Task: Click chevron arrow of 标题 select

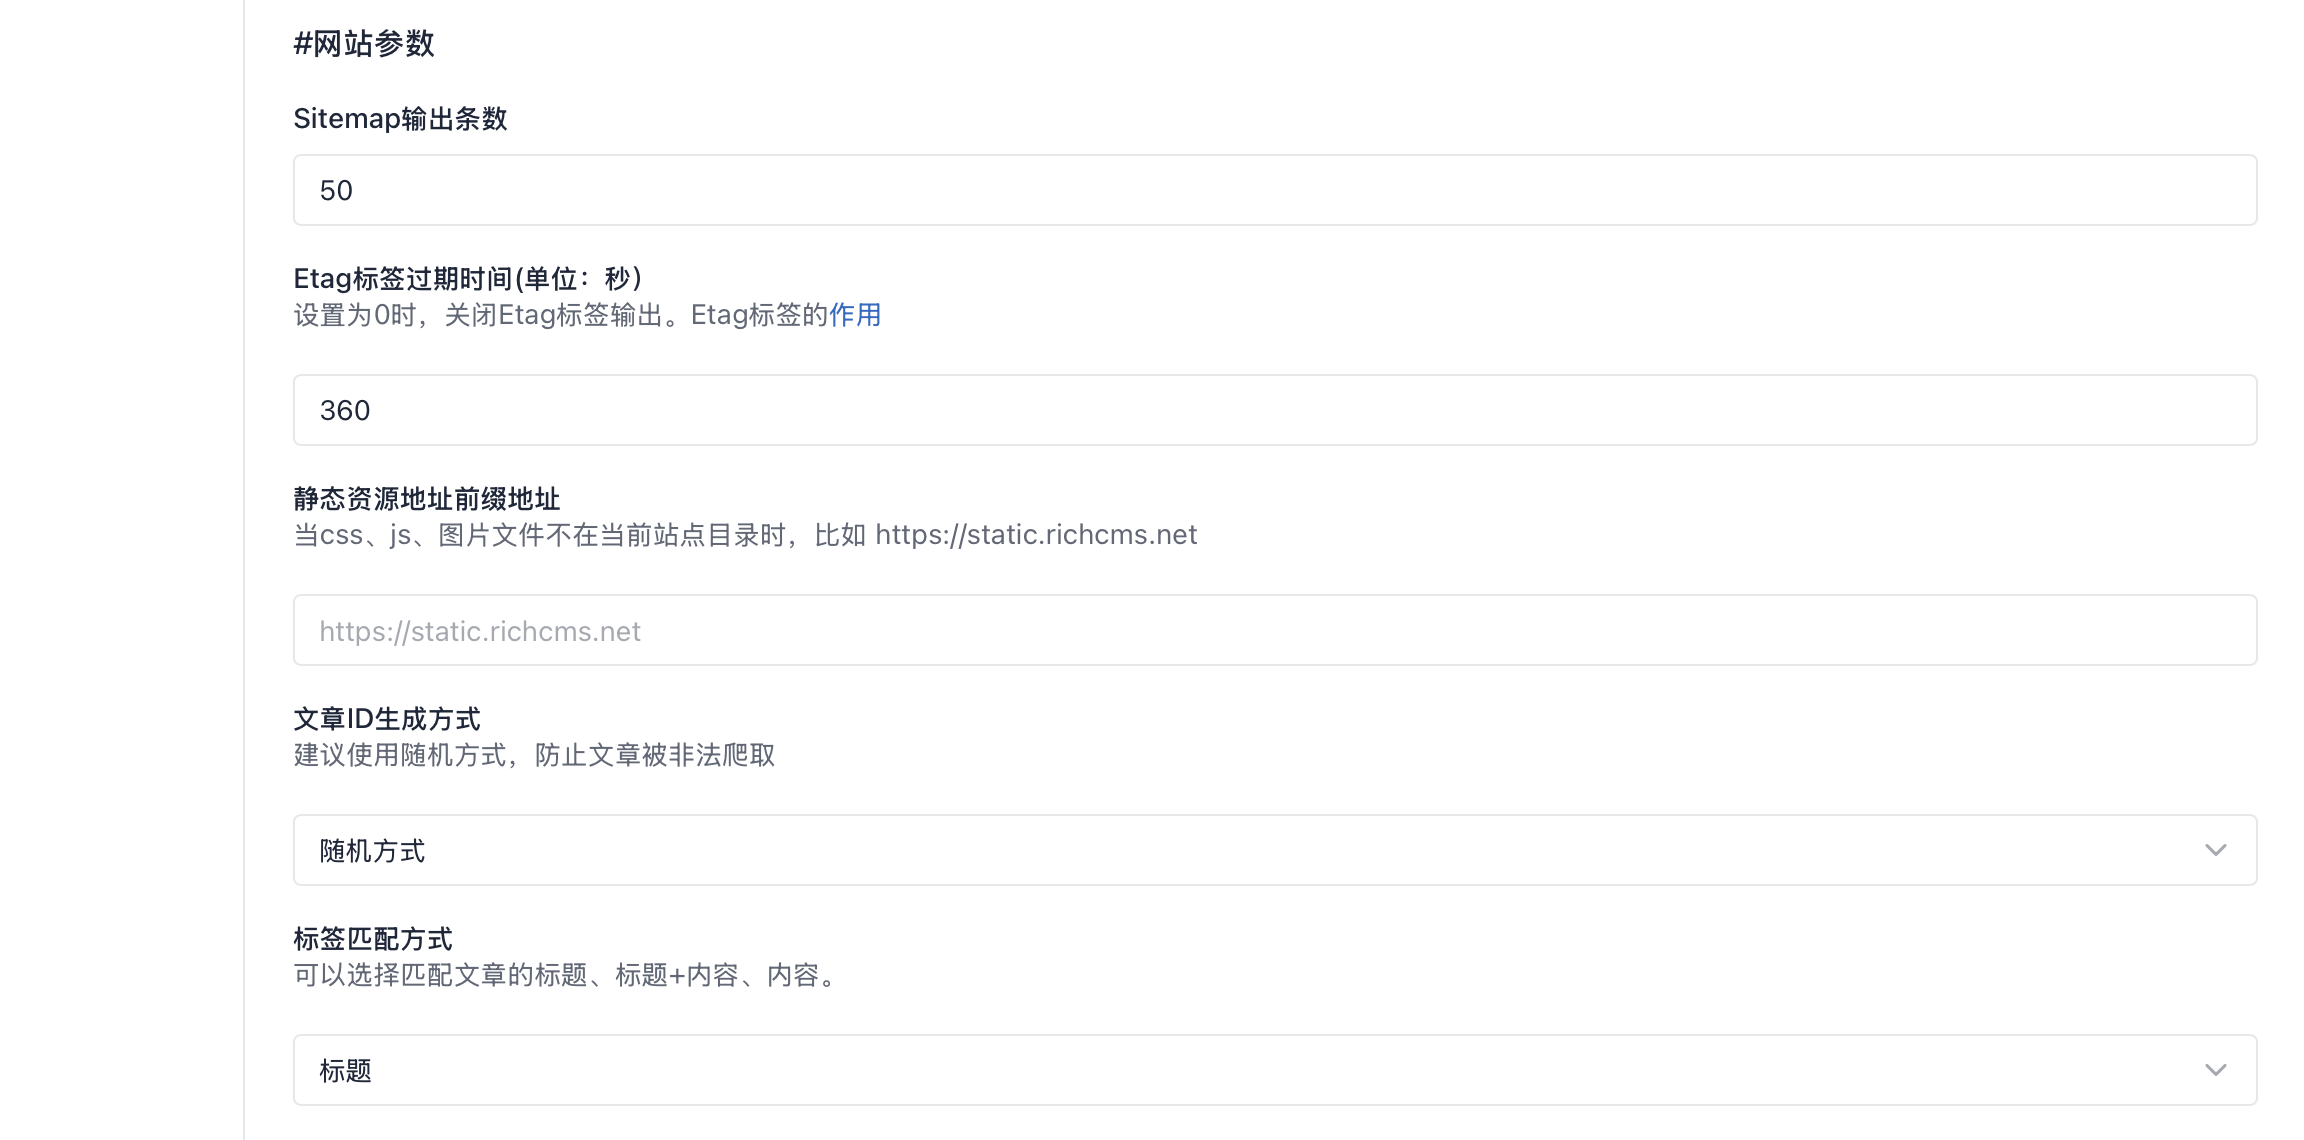Action: [x=2215, y=1070]
